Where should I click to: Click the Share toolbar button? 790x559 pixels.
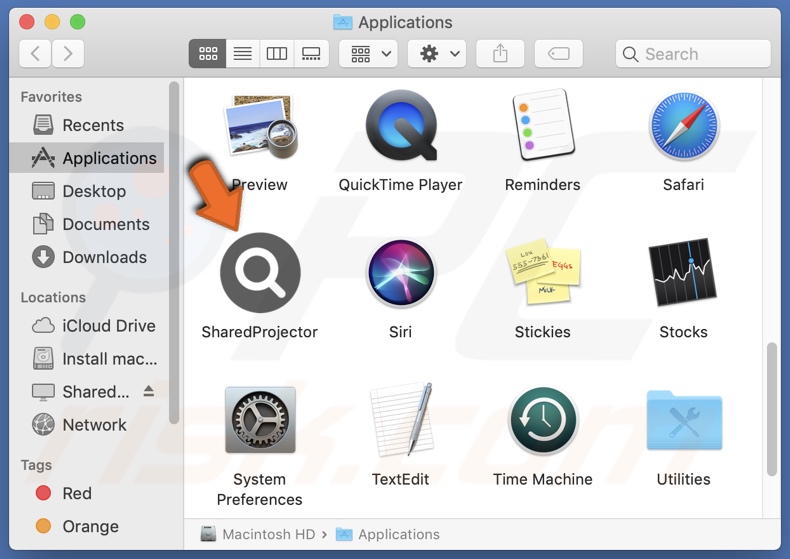pos(500,53)
